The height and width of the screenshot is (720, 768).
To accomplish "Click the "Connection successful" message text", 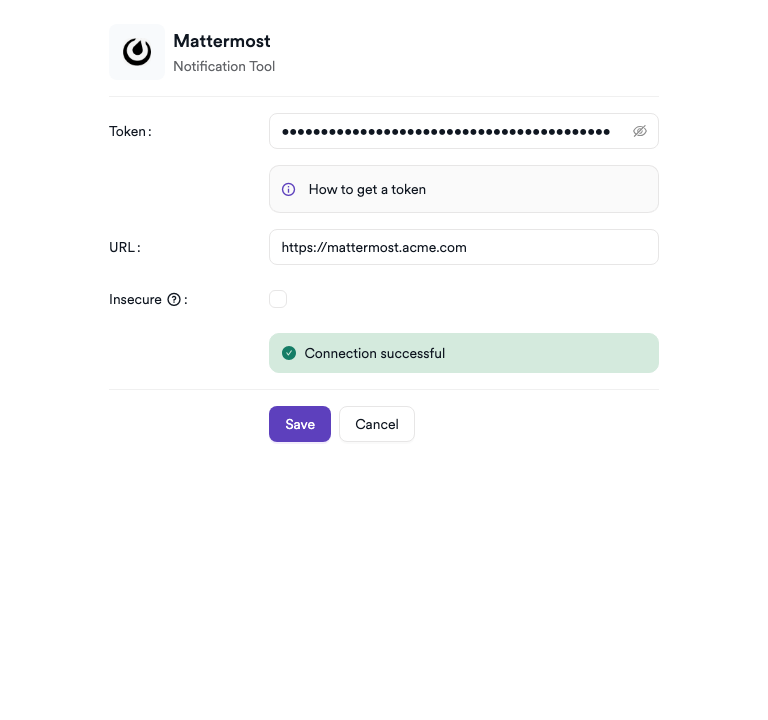I will click(x=375, y=353).
